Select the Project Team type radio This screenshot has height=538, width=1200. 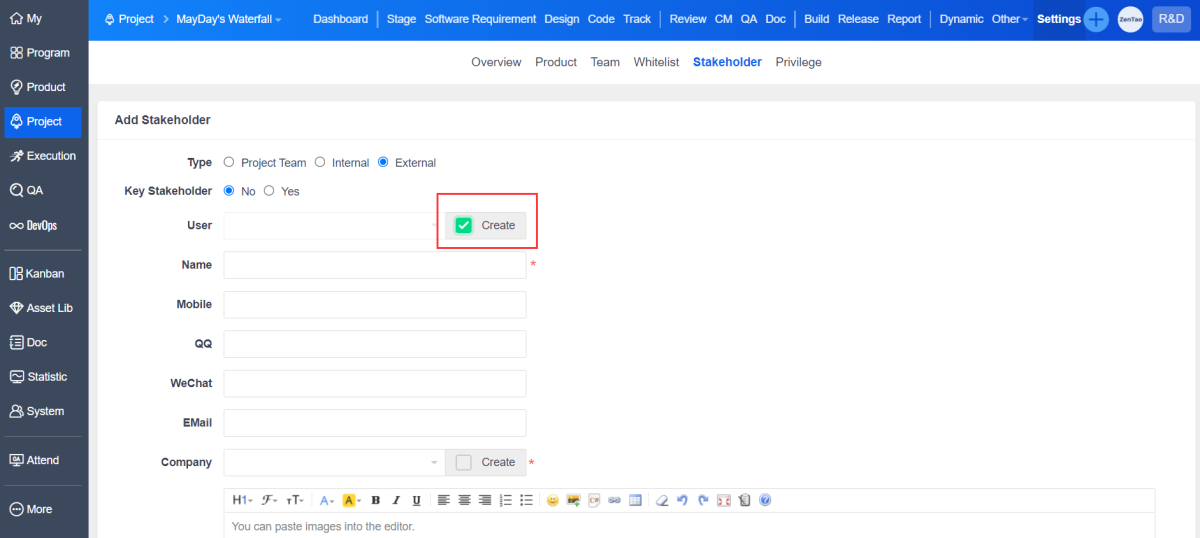click(229, 162)
